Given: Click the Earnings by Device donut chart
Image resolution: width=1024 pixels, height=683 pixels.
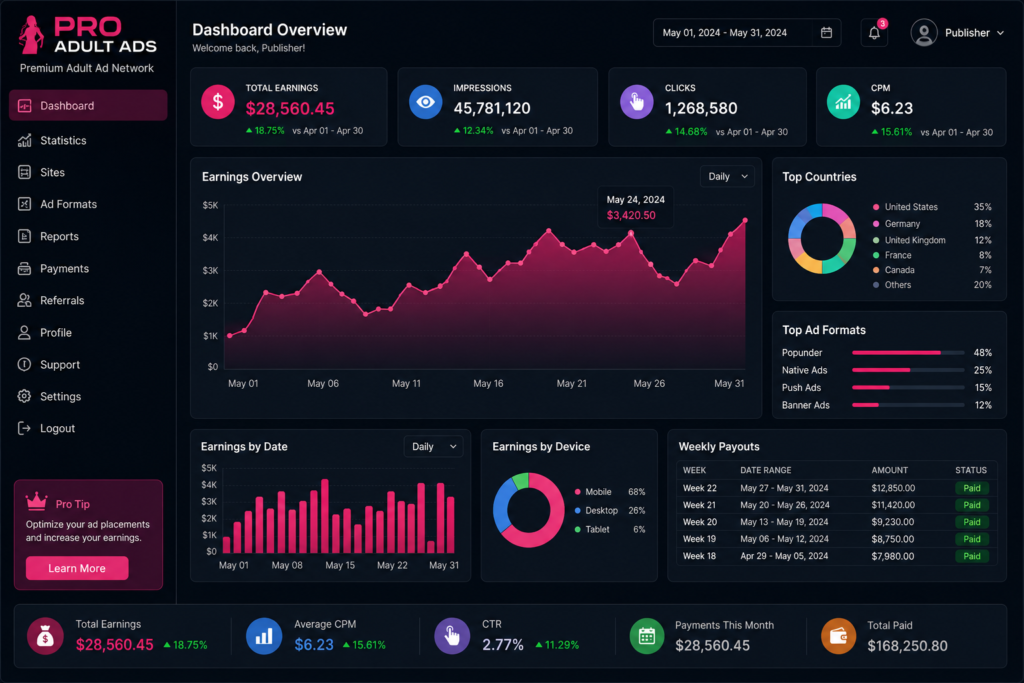Looking at the screenshot, I should pos(528,510).
